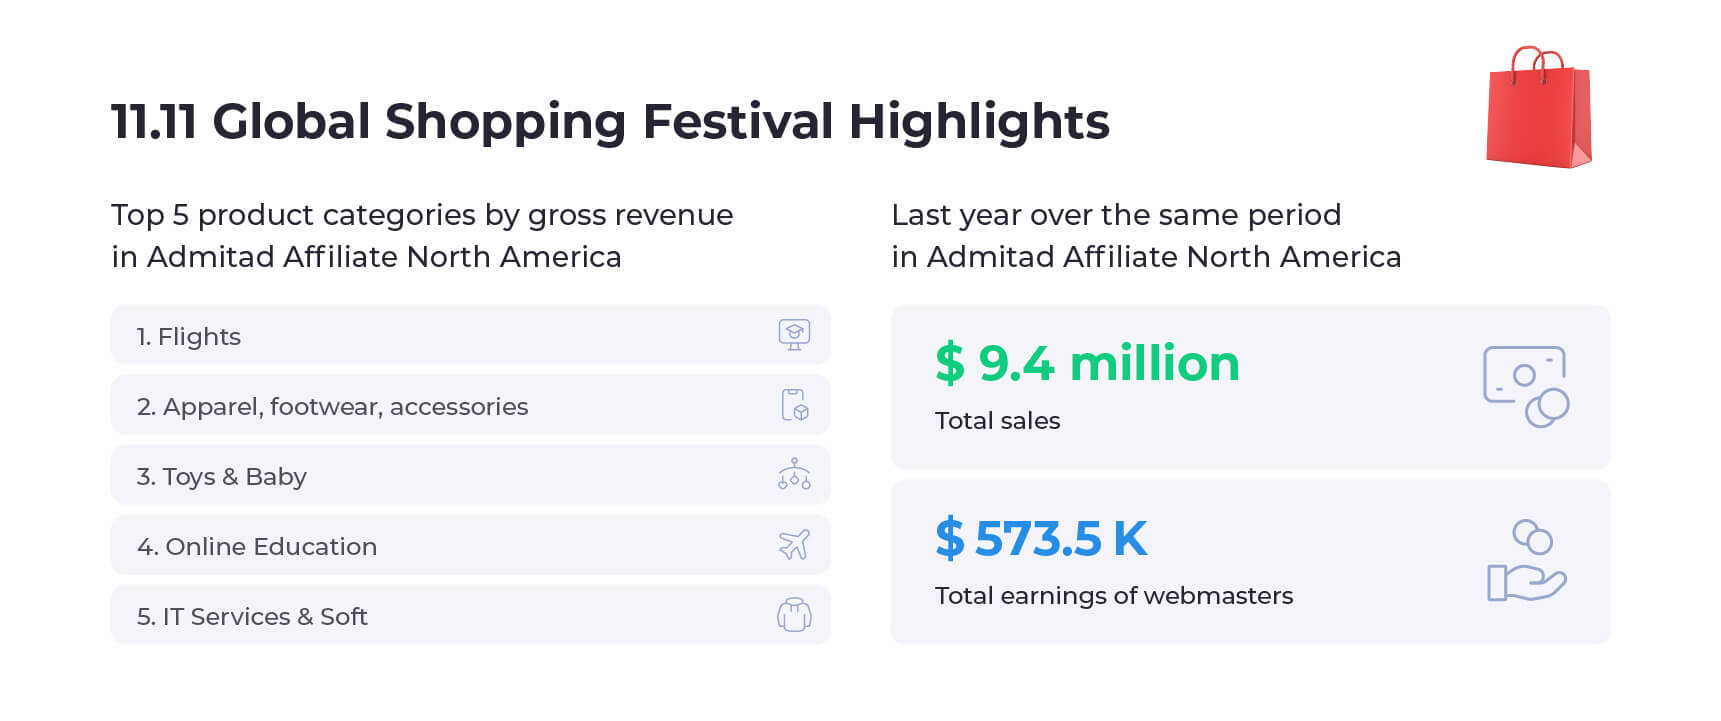Click the Total sales label
Viewport: 1721px width, 721px height.
point(997,421)
